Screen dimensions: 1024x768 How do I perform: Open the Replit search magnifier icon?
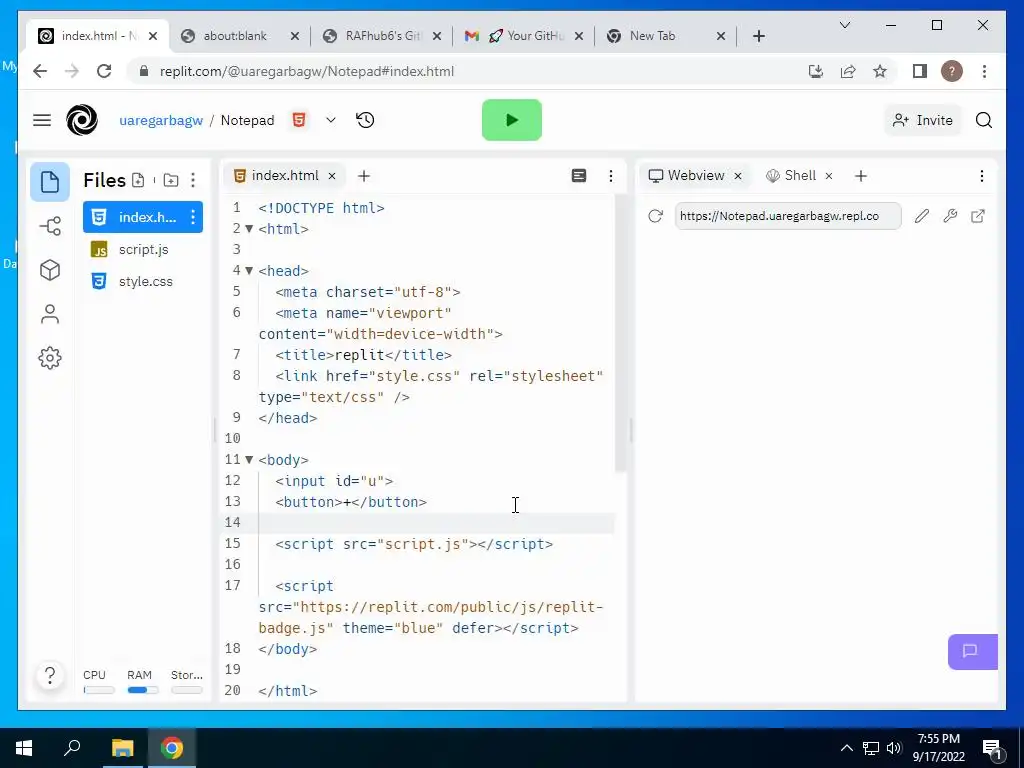click(984, 120)
